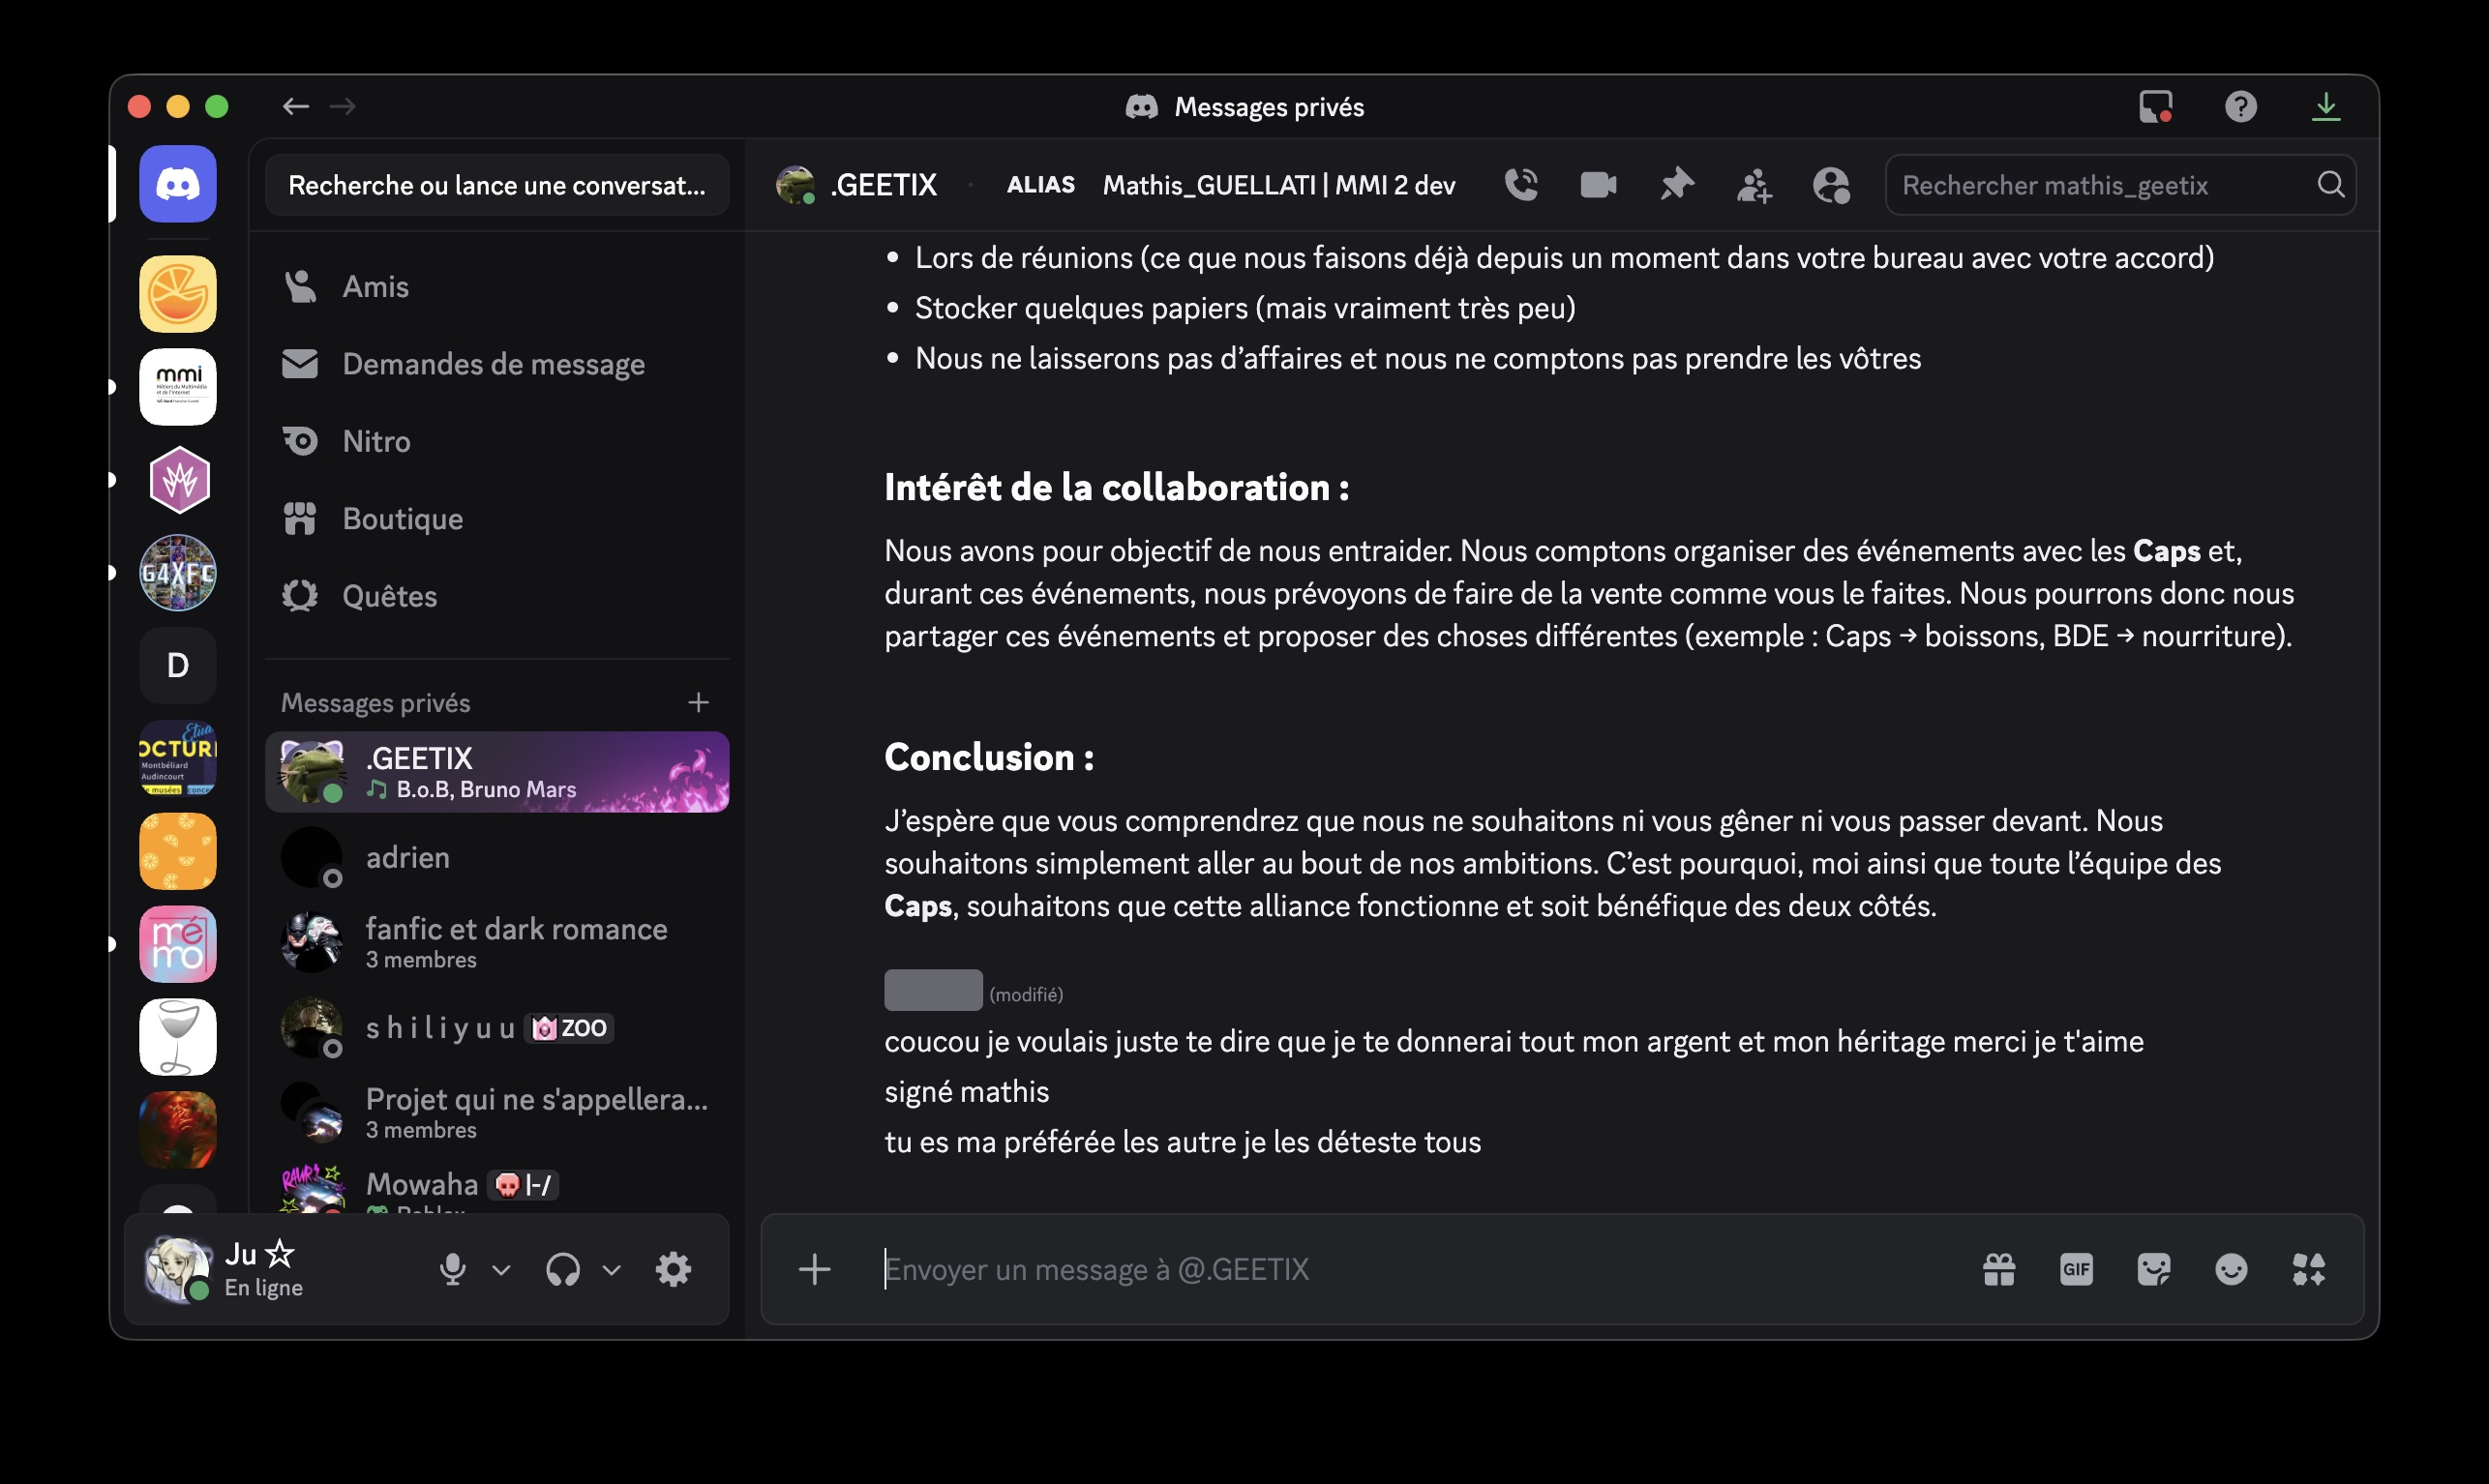The image size is (2489, 1484).
Task: Open pinned messages
Action: click(1676, 185)
